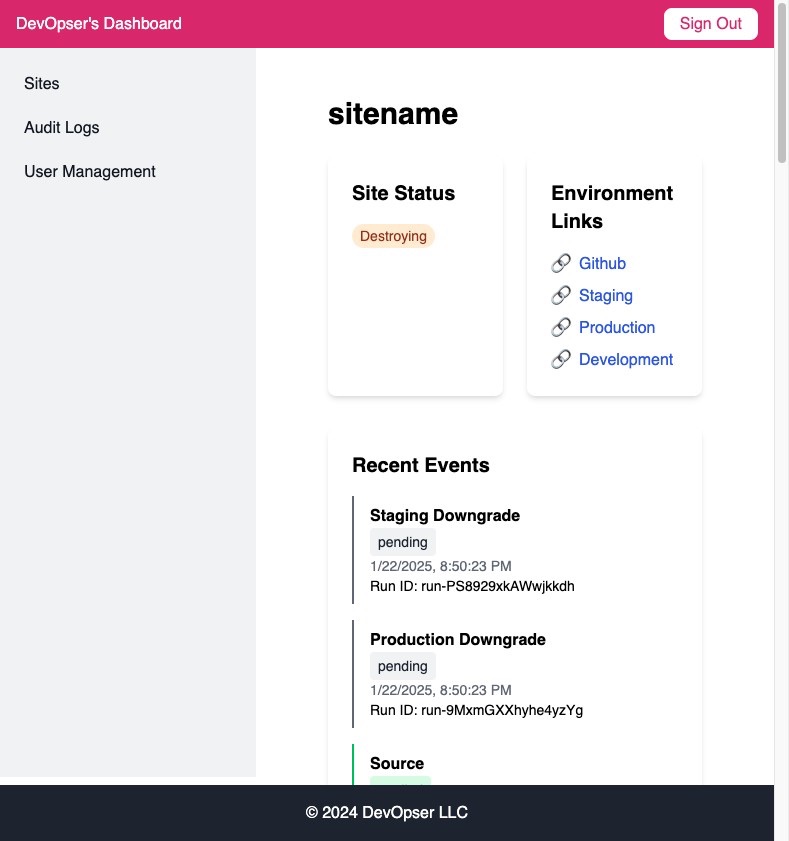
Task: Go to DevOpser's Dashboard home title
Action: coord(99,24)
